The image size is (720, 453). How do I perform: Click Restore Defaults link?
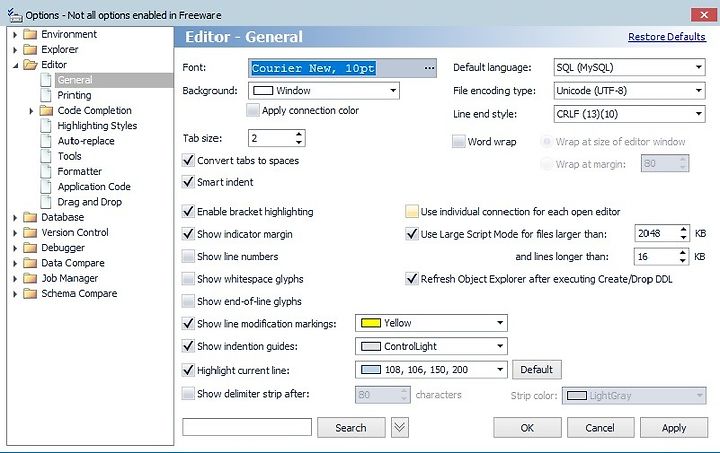pos(667,37)
